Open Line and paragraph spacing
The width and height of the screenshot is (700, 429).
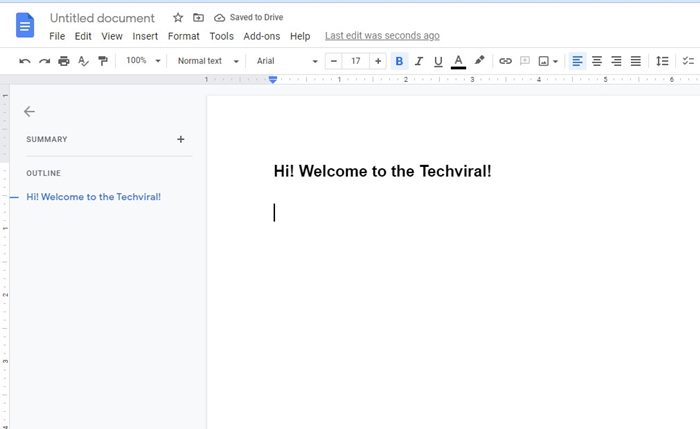pos(662,61)
